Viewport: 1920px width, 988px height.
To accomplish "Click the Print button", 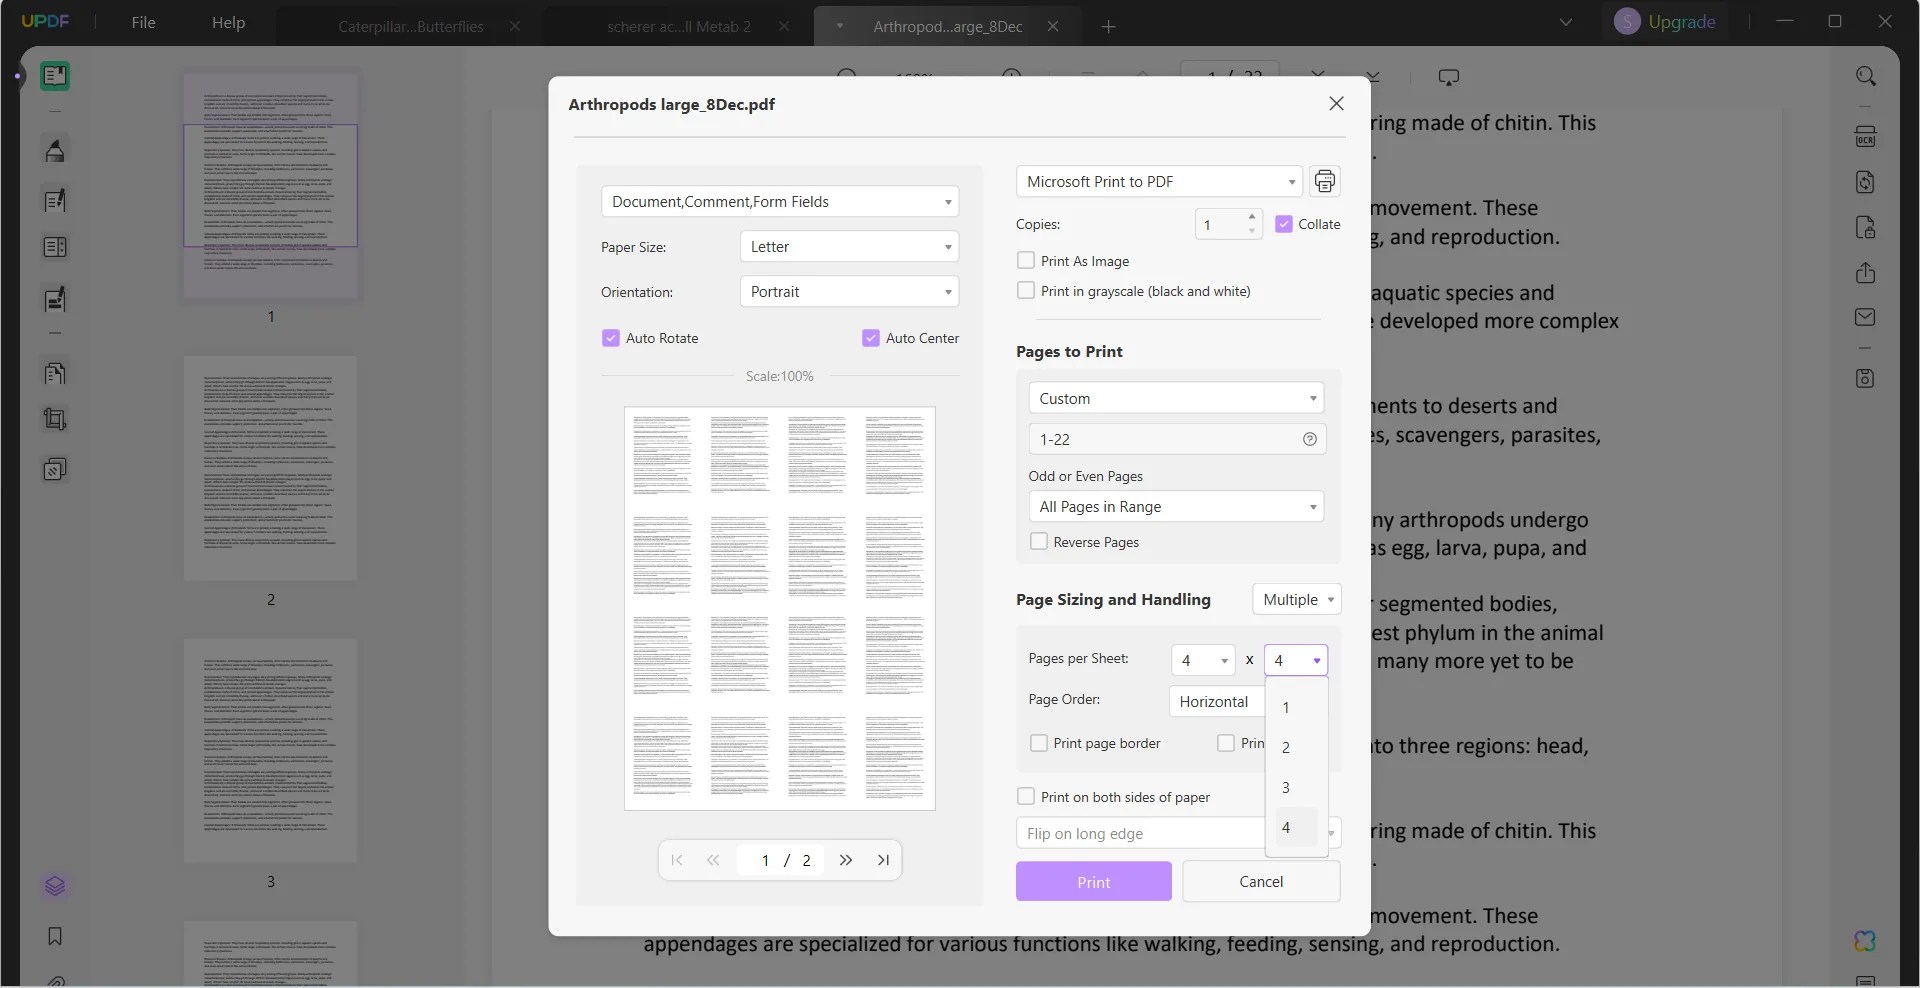I will pos(1092,881).
